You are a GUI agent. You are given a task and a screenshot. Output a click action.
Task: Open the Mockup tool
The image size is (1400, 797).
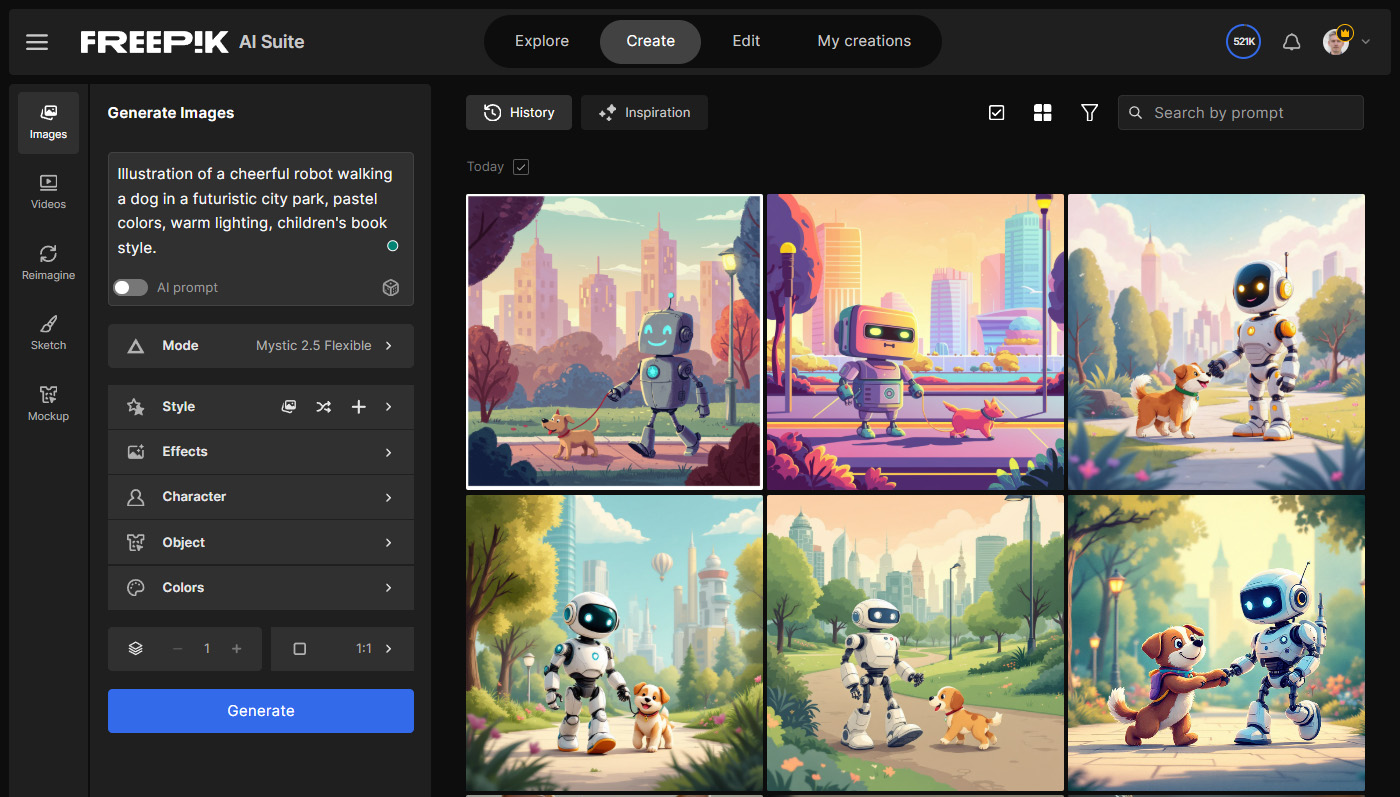[x=48, y=404]
